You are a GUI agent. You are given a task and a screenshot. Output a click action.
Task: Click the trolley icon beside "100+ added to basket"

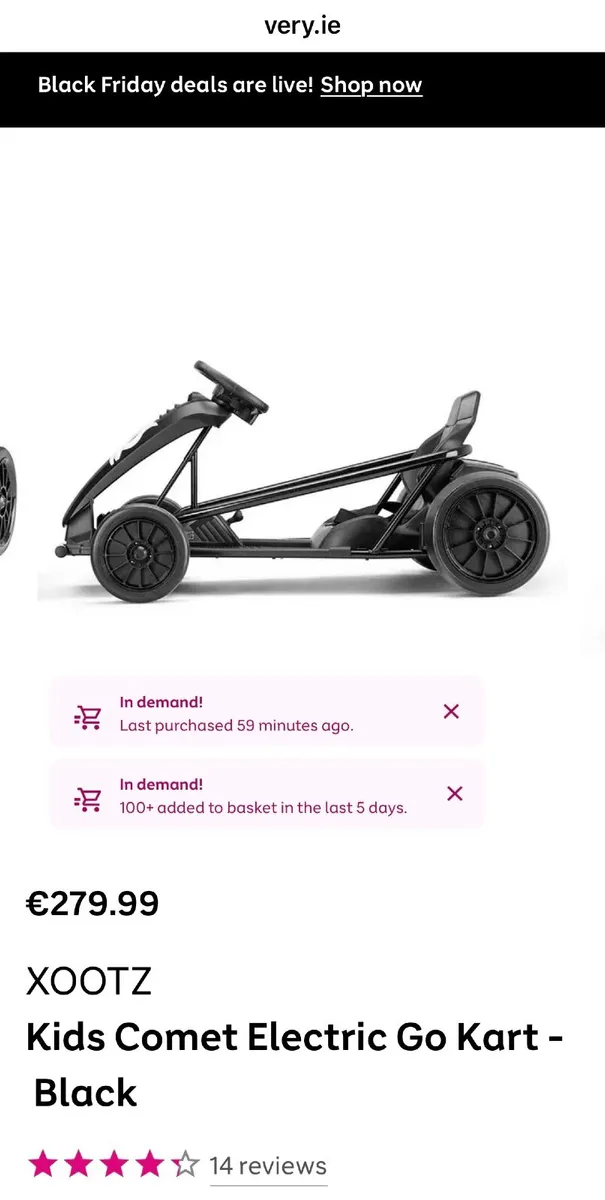(x=86, y=796)
